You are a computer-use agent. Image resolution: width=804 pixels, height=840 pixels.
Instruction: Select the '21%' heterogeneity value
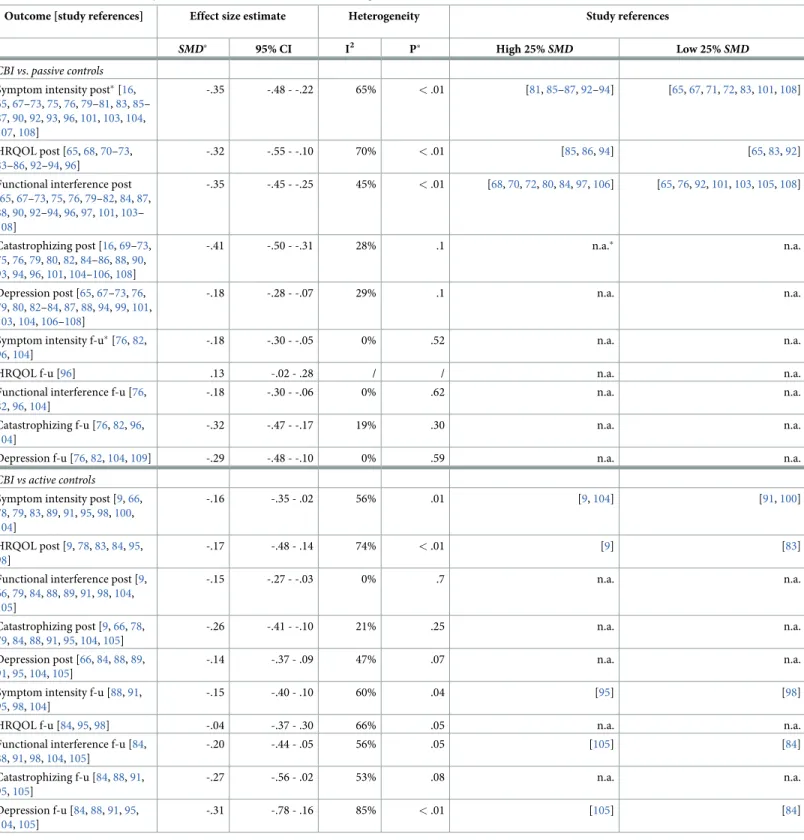coord(366,626)
